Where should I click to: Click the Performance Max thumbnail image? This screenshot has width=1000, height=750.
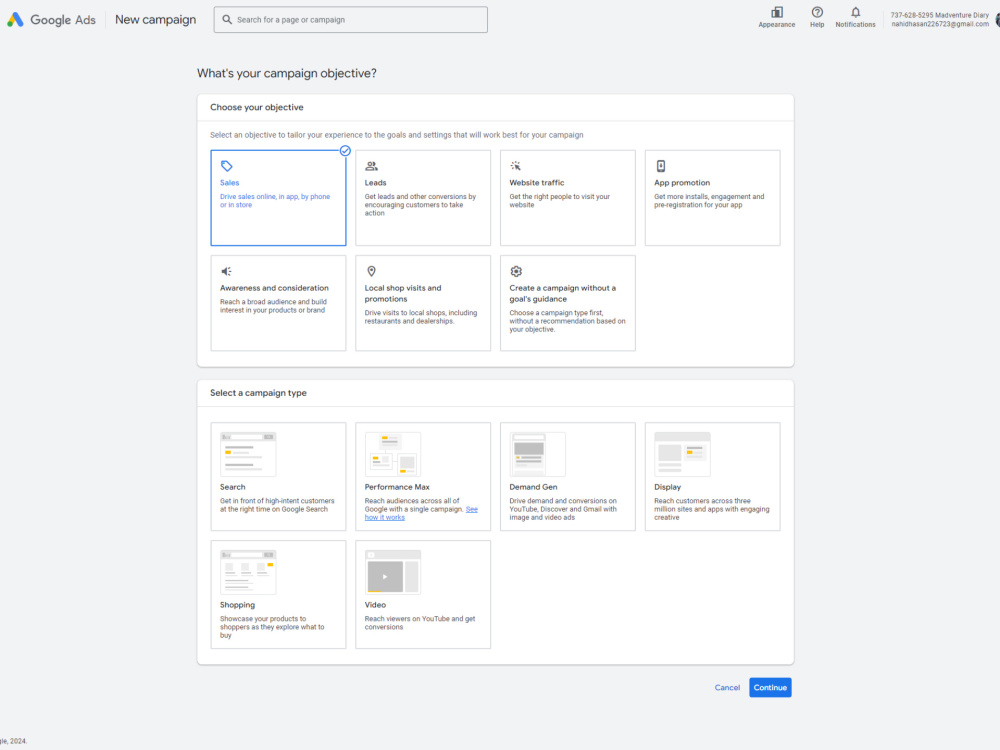pyautogui.click(x=393, y=454)
